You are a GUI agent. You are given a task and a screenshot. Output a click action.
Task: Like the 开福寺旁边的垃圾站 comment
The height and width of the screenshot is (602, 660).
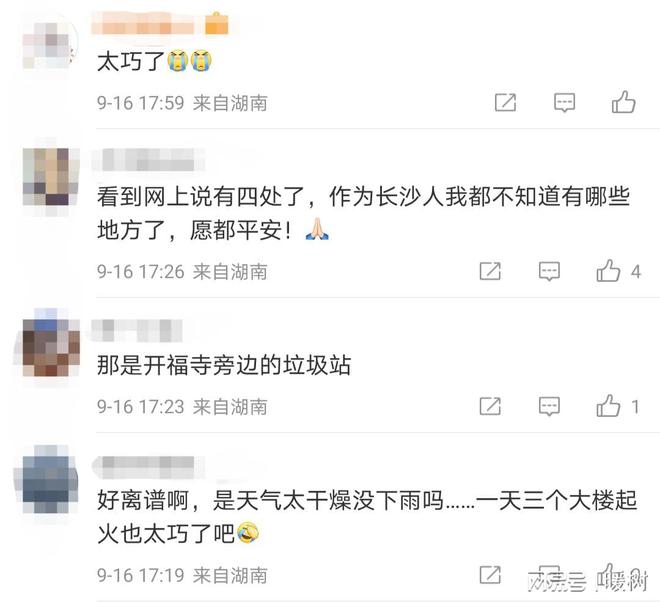tap(608, 406)
